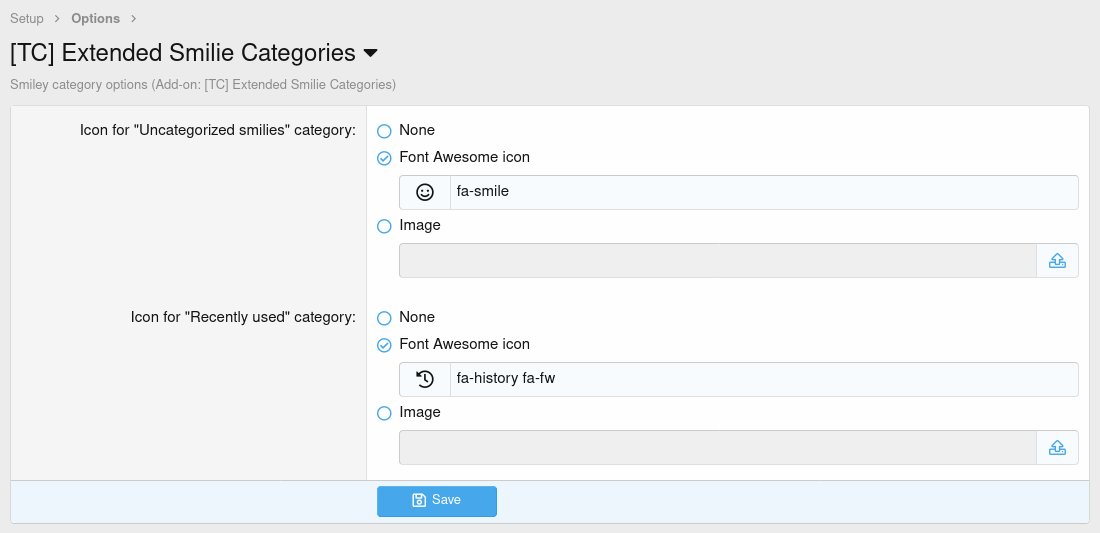The image size is (1100, 533).
Task: Click the fa-history fa-fw input field
Action: (x=763, y=379)
